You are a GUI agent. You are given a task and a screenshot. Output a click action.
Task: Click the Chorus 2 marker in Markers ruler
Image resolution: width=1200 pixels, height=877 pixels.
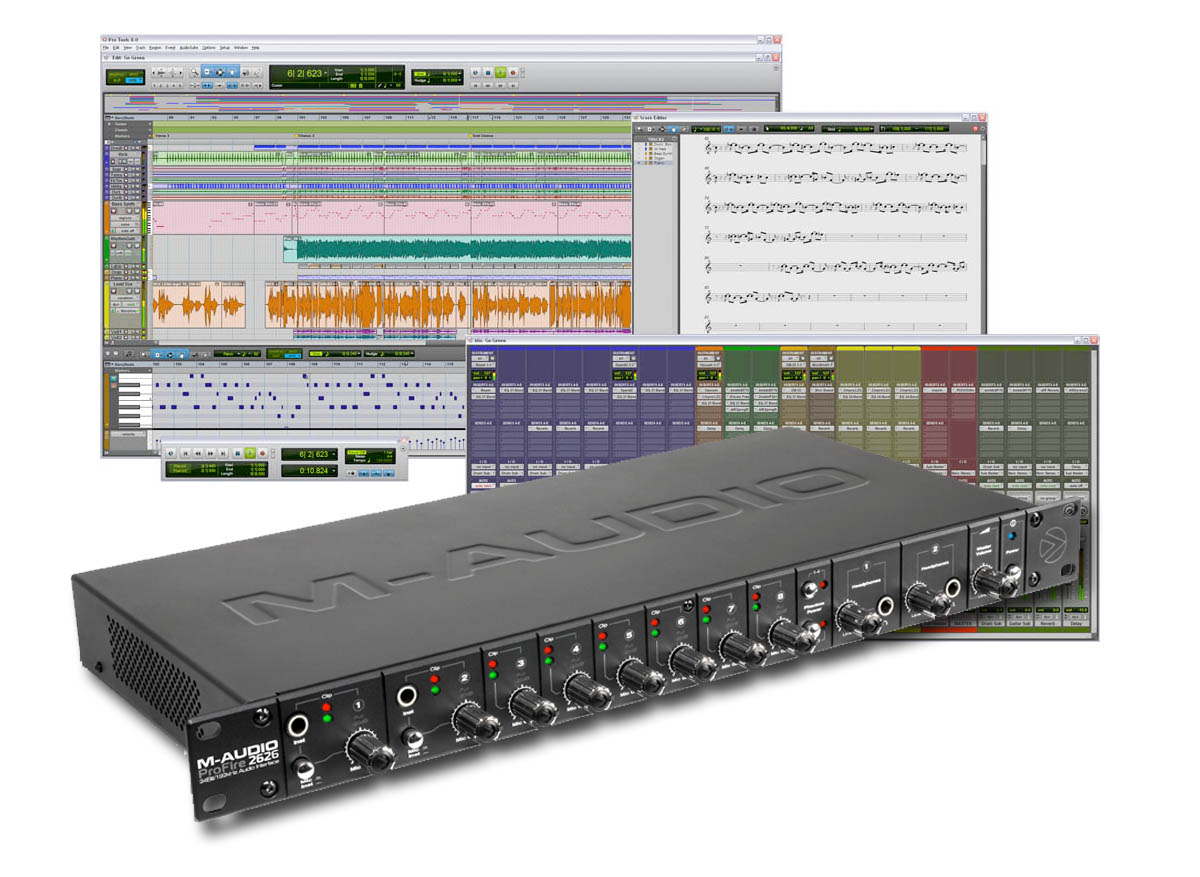pos(306,135)
